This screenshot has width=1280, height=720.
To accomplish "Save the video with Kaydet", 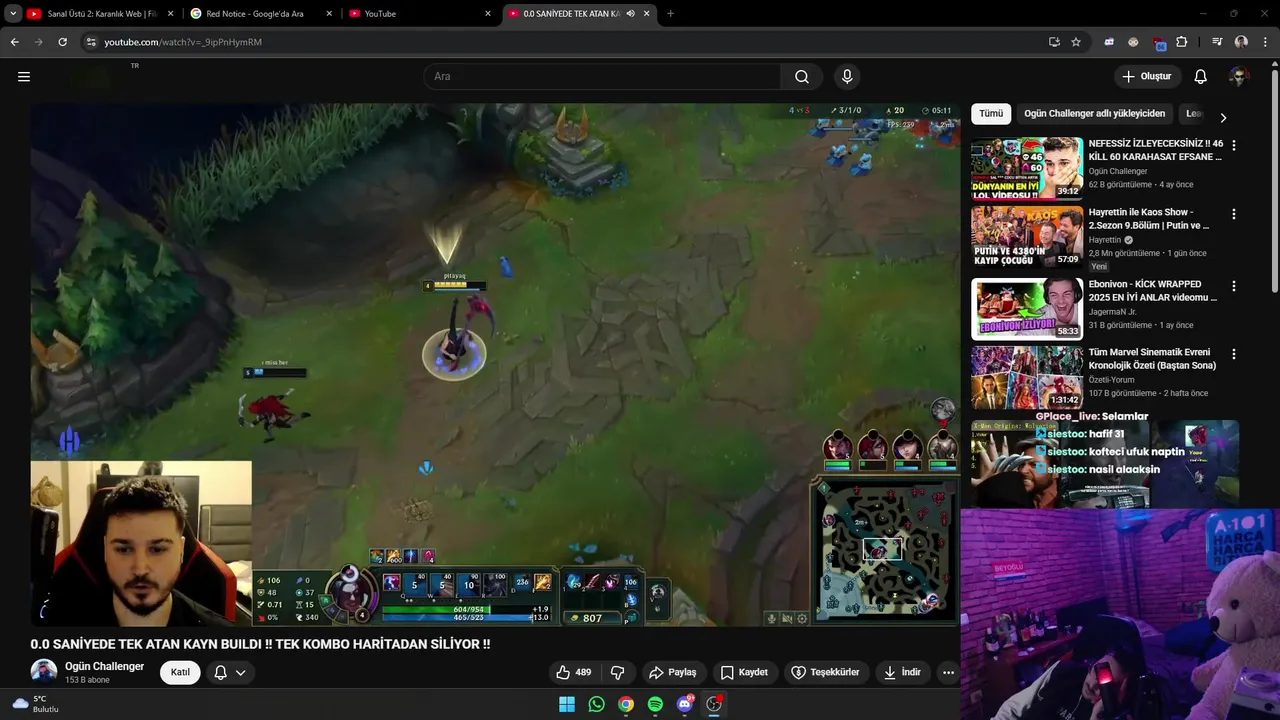I will click(x=745, y=672).
